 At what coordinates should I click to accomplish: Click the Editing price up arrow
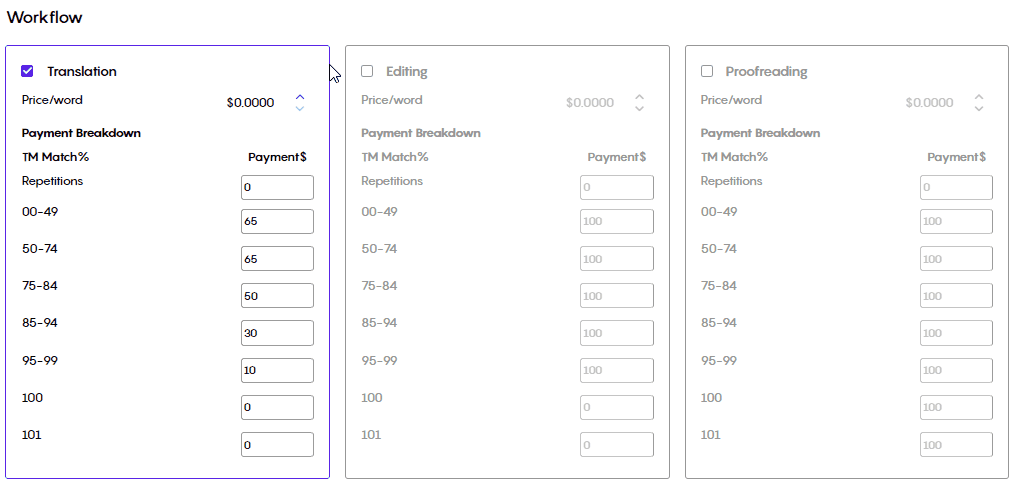pyautogui.click(x=640, y=97)
